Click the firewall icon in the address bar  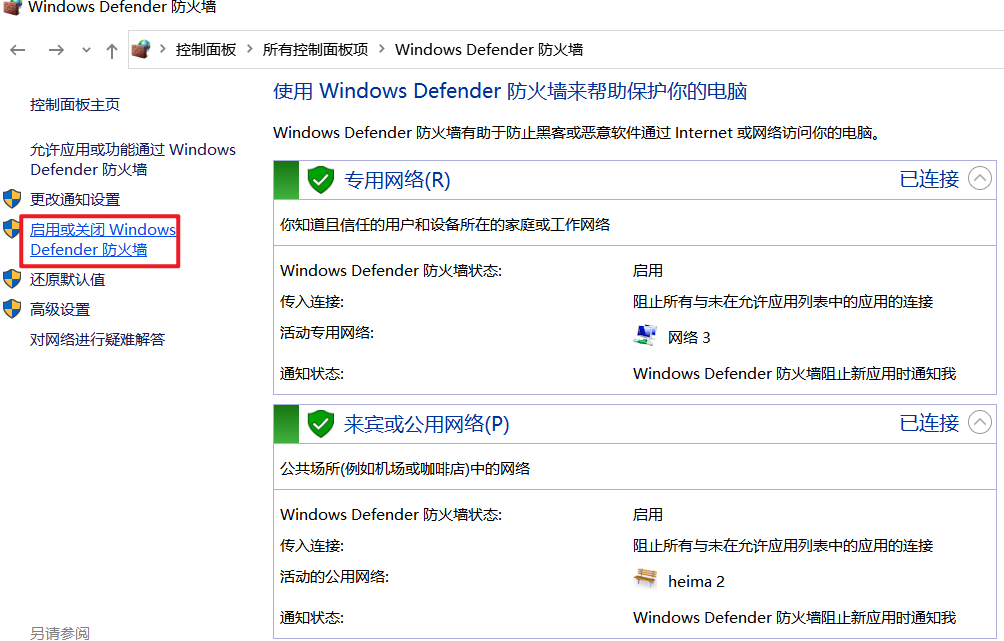(x=141, y=49)
